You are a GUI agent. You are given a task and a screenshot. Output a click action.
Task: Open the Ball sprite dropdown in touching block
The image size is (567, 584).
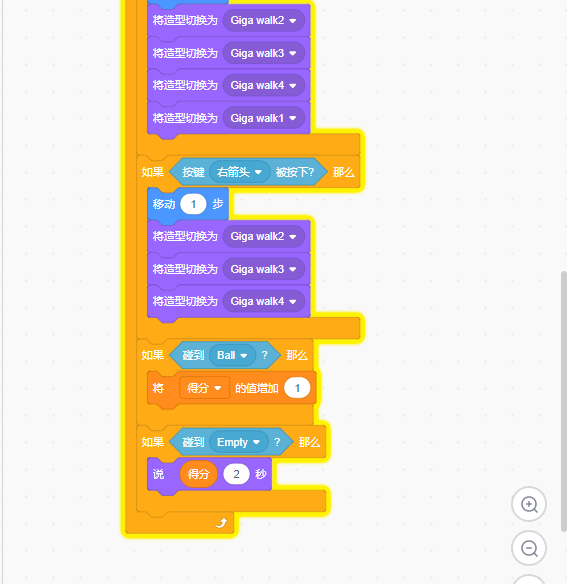coord(232,355)
